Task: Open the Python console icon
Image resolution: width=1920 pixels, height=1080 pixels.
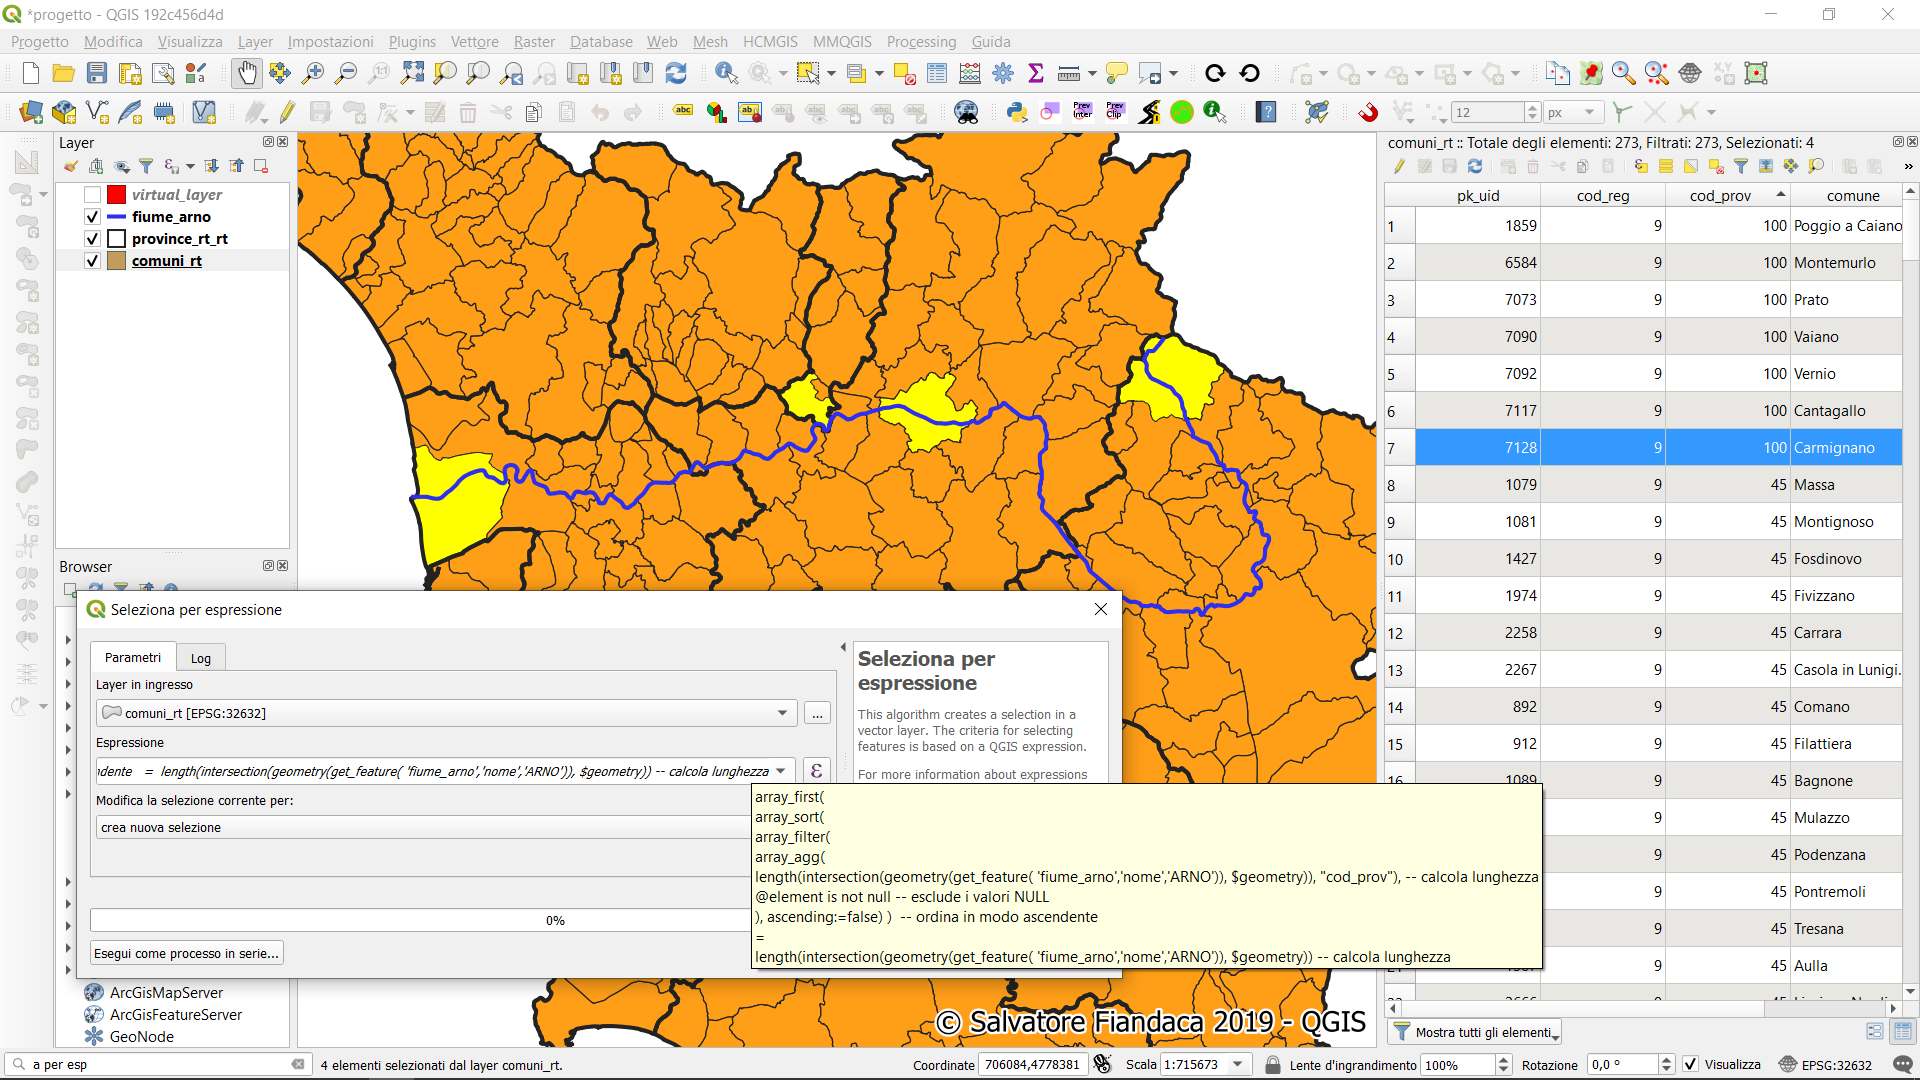Action: 1017,112
